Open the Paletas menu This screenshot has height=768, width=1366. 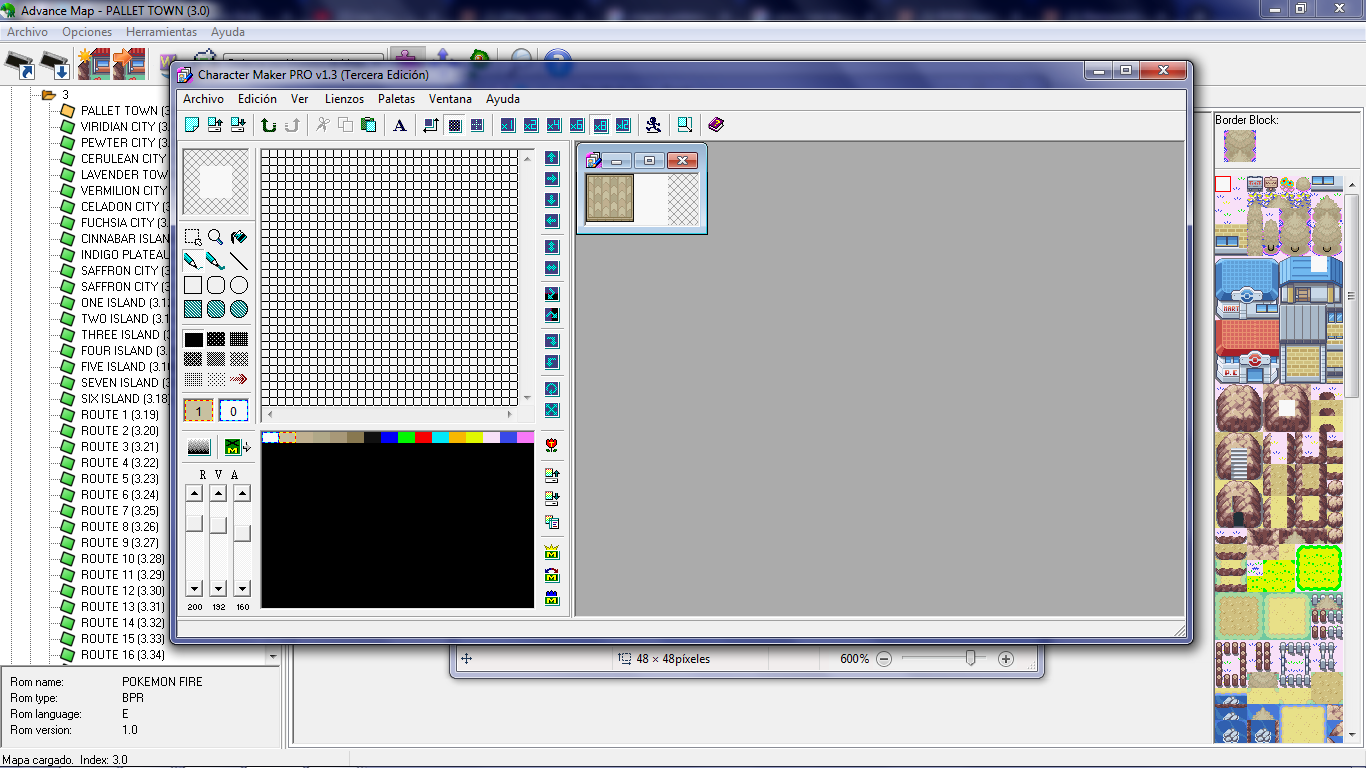tap(396, 99)
